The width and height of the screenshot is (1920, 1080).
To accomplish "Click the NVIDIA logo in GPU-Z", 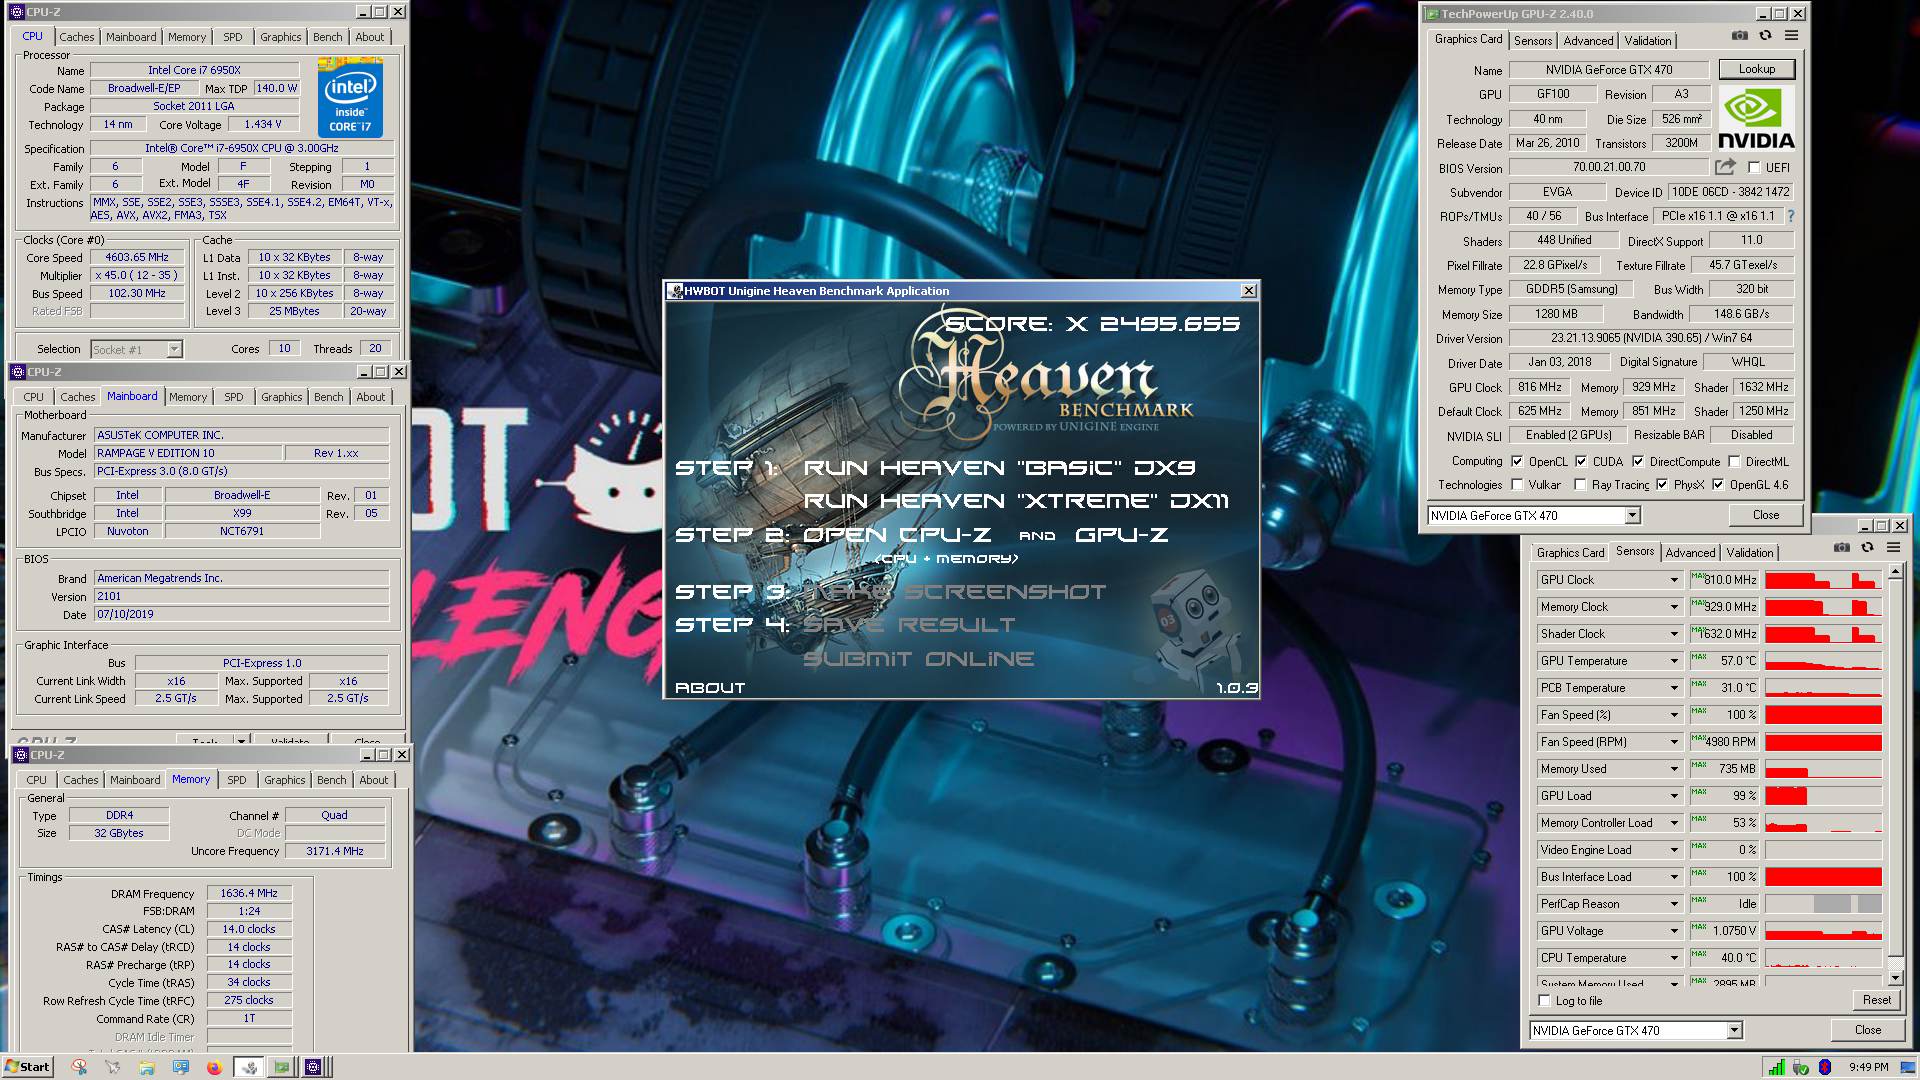I will point(1756,118).
